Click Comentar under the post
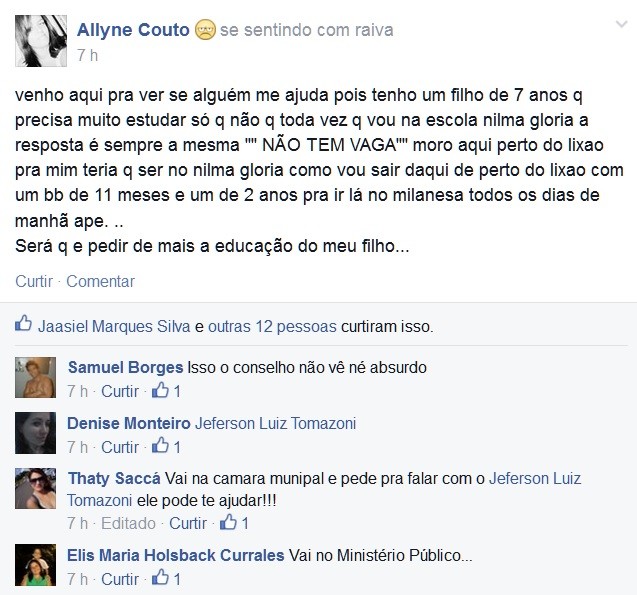The height and width of the screenshot is (595, 637). click(100, 281)
